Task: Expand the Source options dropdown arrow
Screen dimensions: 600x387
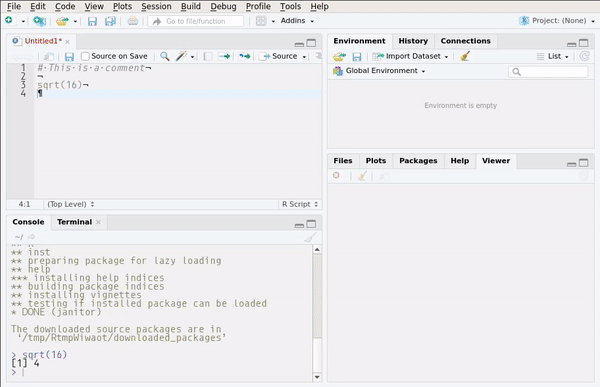Action: pyautogui.click(x=304, y=57)
